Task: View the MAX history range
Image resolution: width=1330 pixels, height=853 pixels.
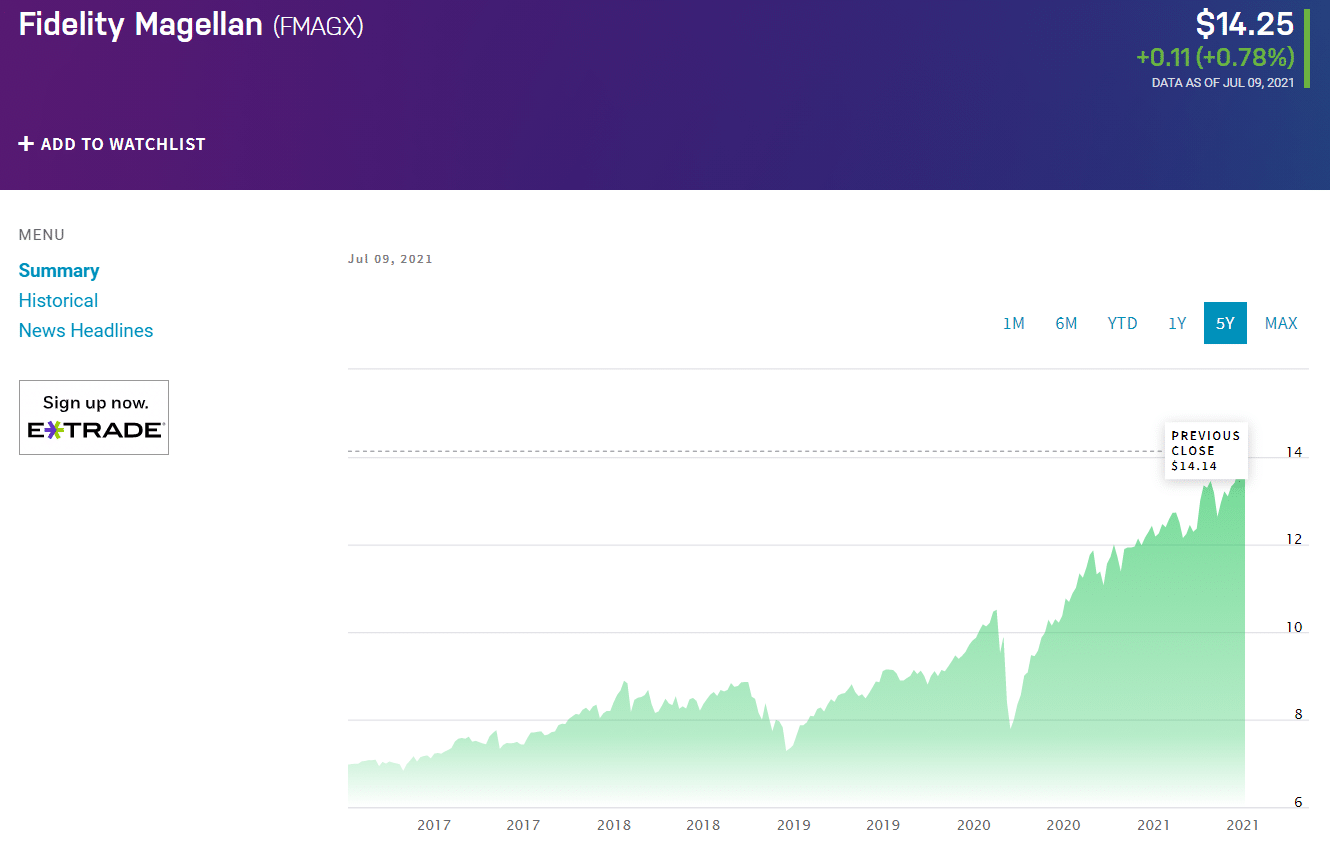Action: [1281, 323]
